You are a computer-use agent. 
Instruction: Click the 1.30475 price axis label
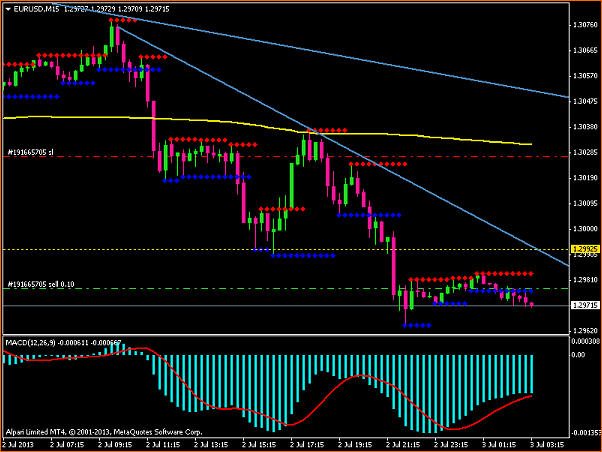585,101
